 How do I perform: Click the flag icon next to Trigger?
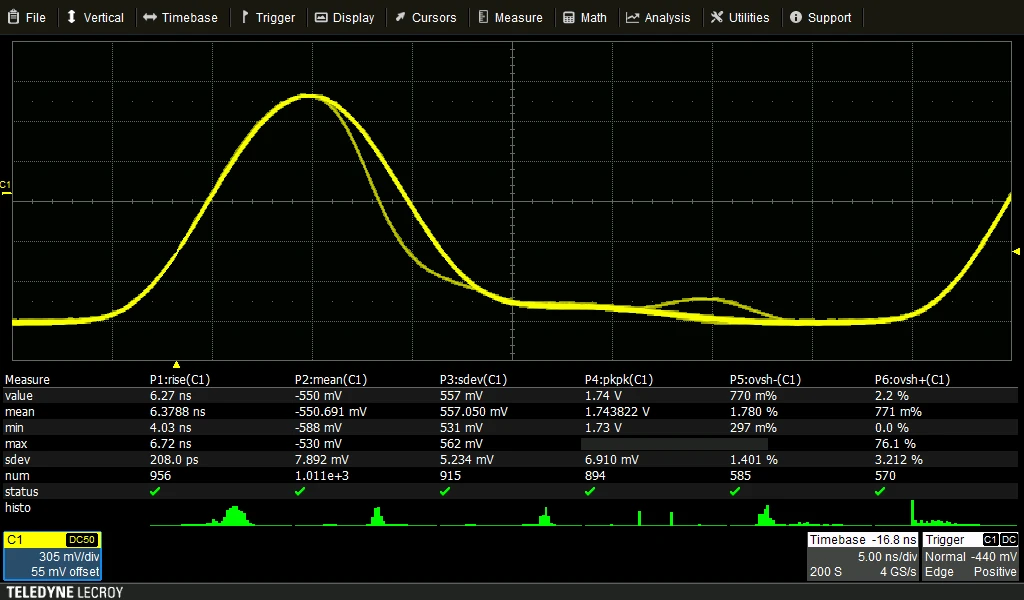tap(244, 18)
